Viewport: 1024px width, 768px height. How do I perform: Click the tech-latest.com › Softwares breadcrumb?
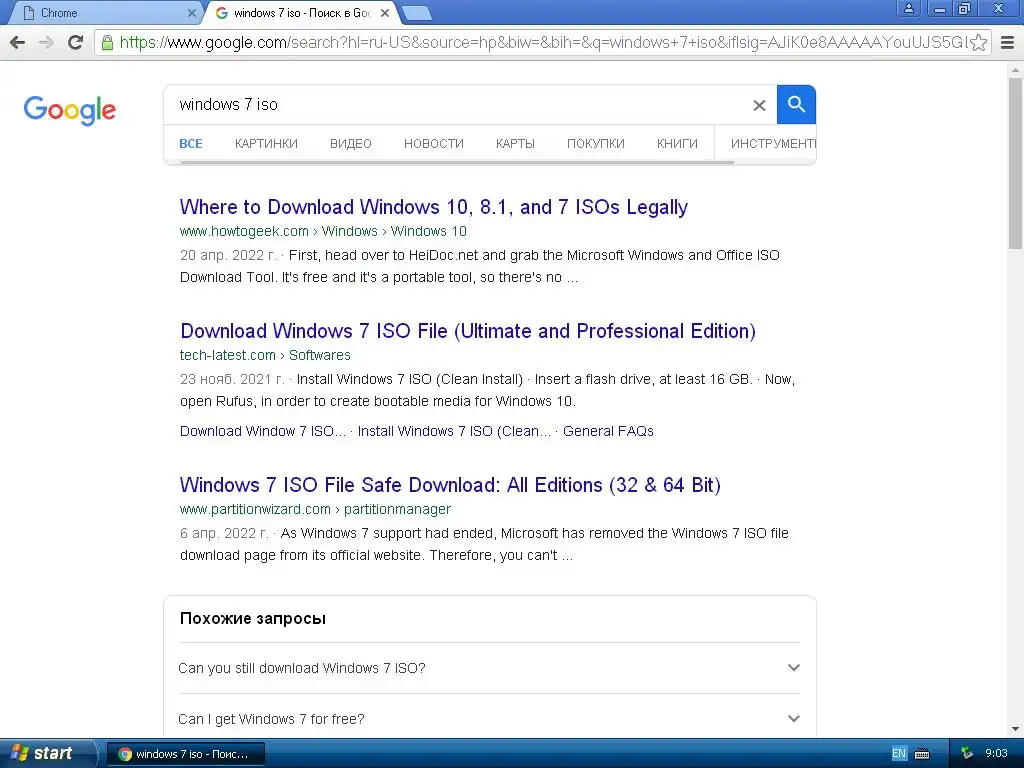(x=265, y=355)
